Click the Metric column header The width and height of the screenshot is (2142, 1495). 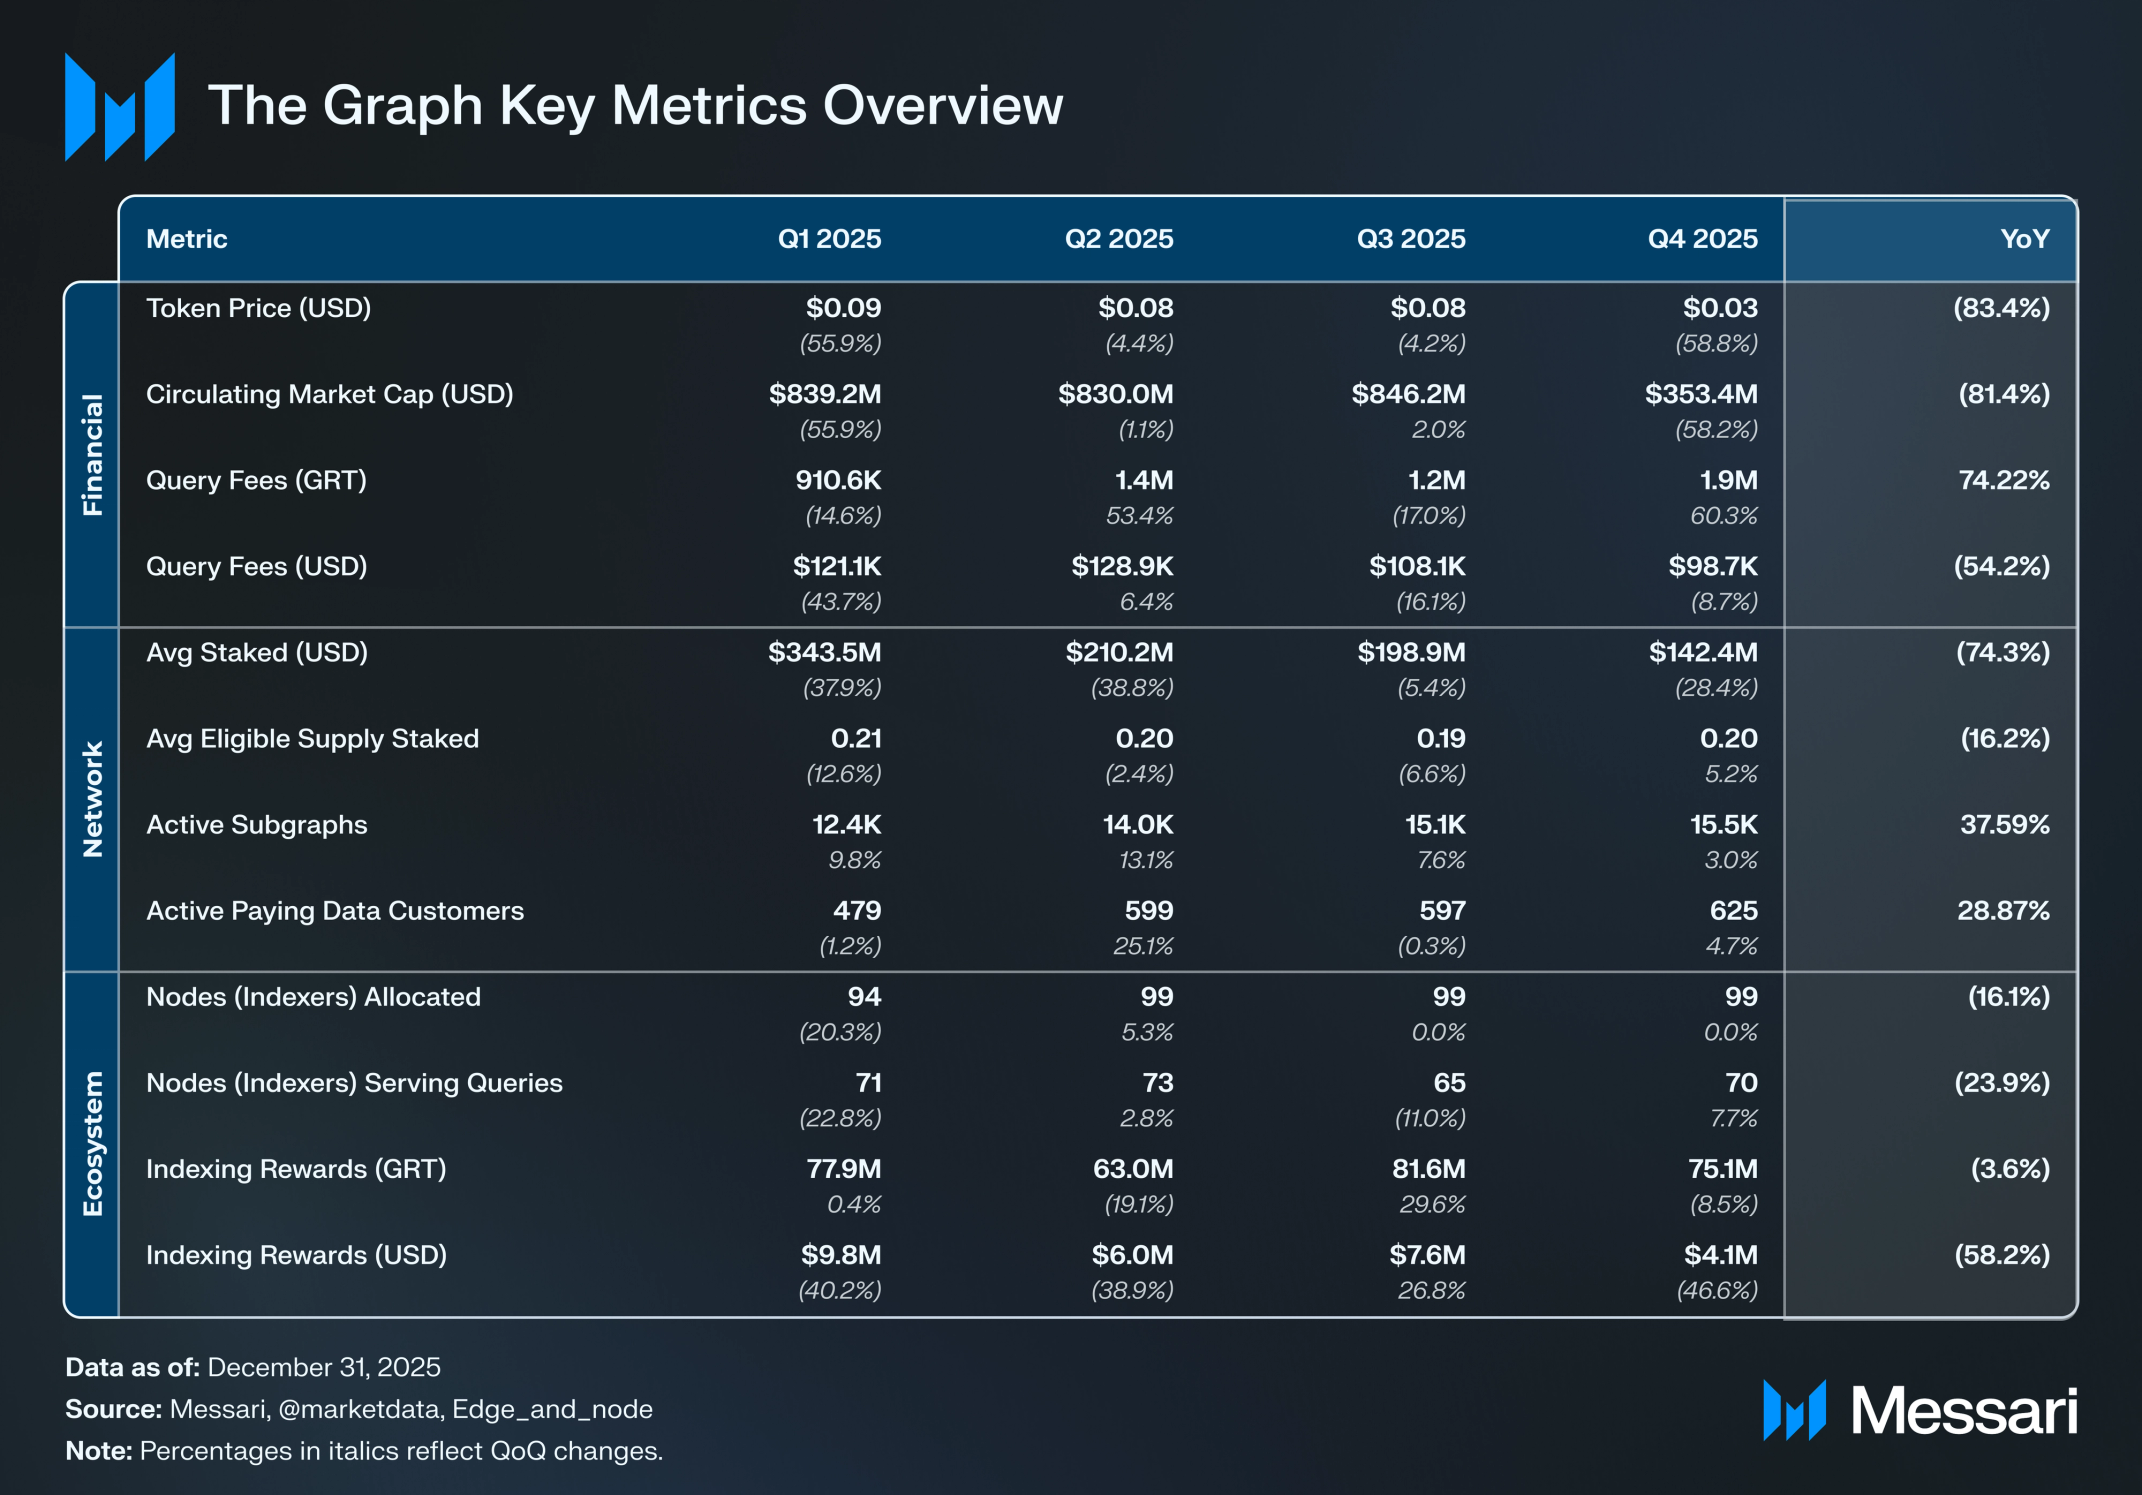coord(187,239)
